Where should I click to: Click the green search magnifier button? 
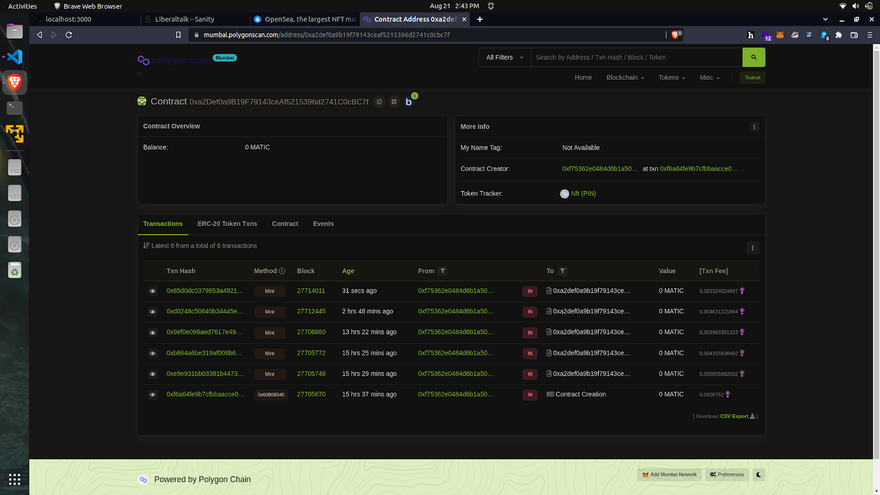coord(753,57)
